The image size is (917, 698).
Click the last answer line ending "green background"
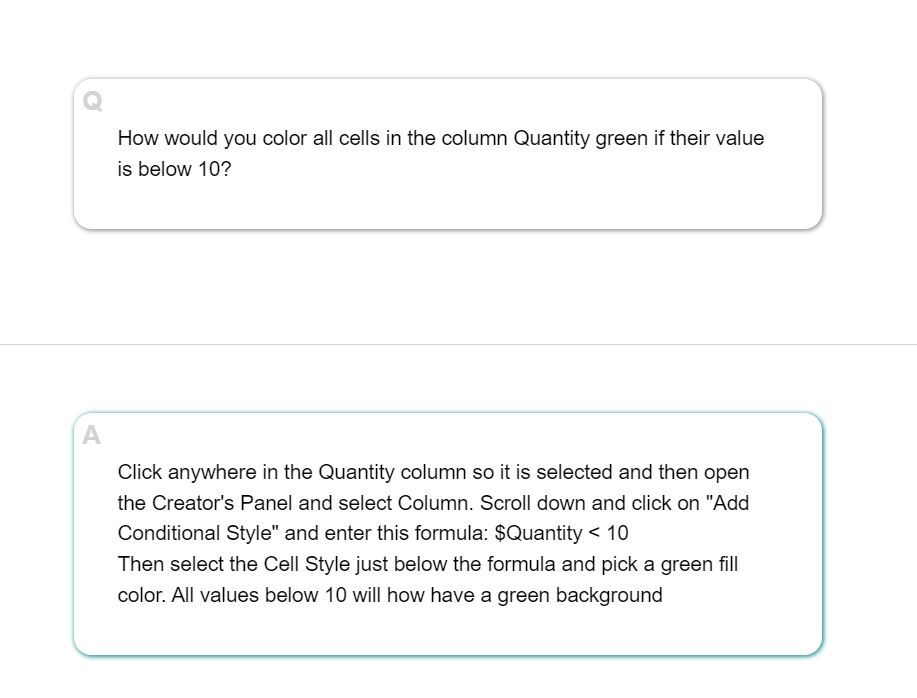pyautogui.click(x=390, y=596)
